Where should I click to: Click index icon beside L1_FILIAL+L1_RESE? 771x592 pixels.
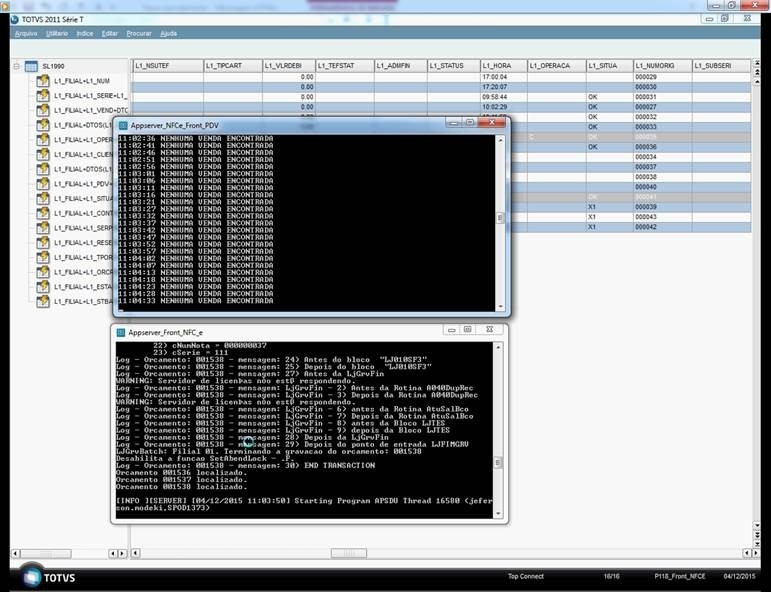click(43, 243)
